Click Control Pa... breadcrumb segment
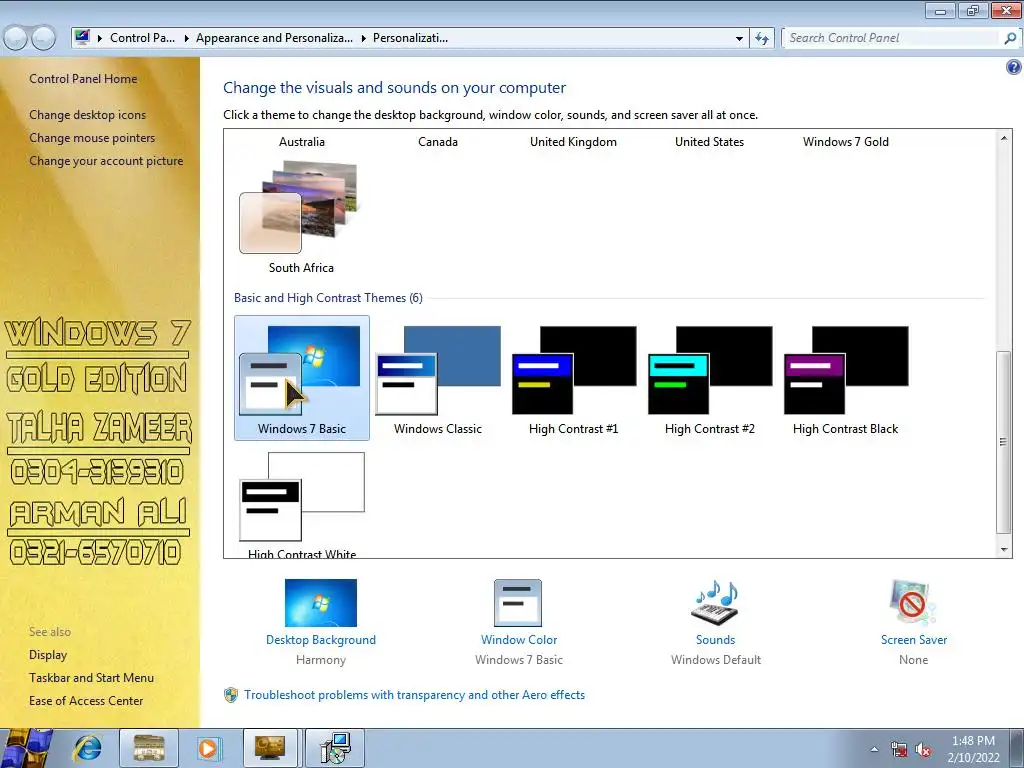1024x768 pixels. [x=142, y=38]
